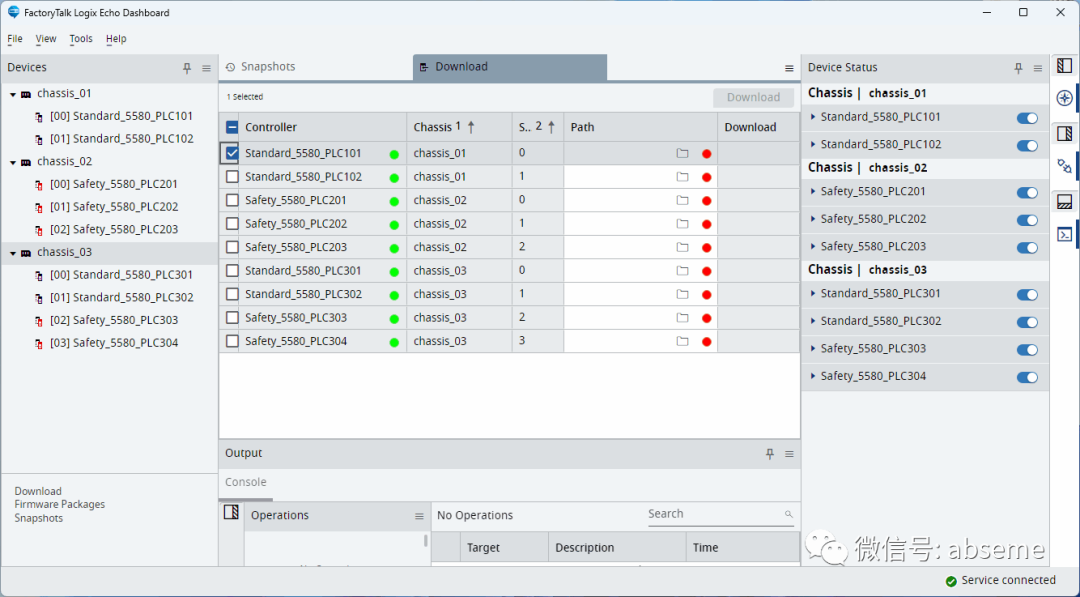The image size is (1080, 597).
Task: Open the Tools menu
Action: coord(81,39)
